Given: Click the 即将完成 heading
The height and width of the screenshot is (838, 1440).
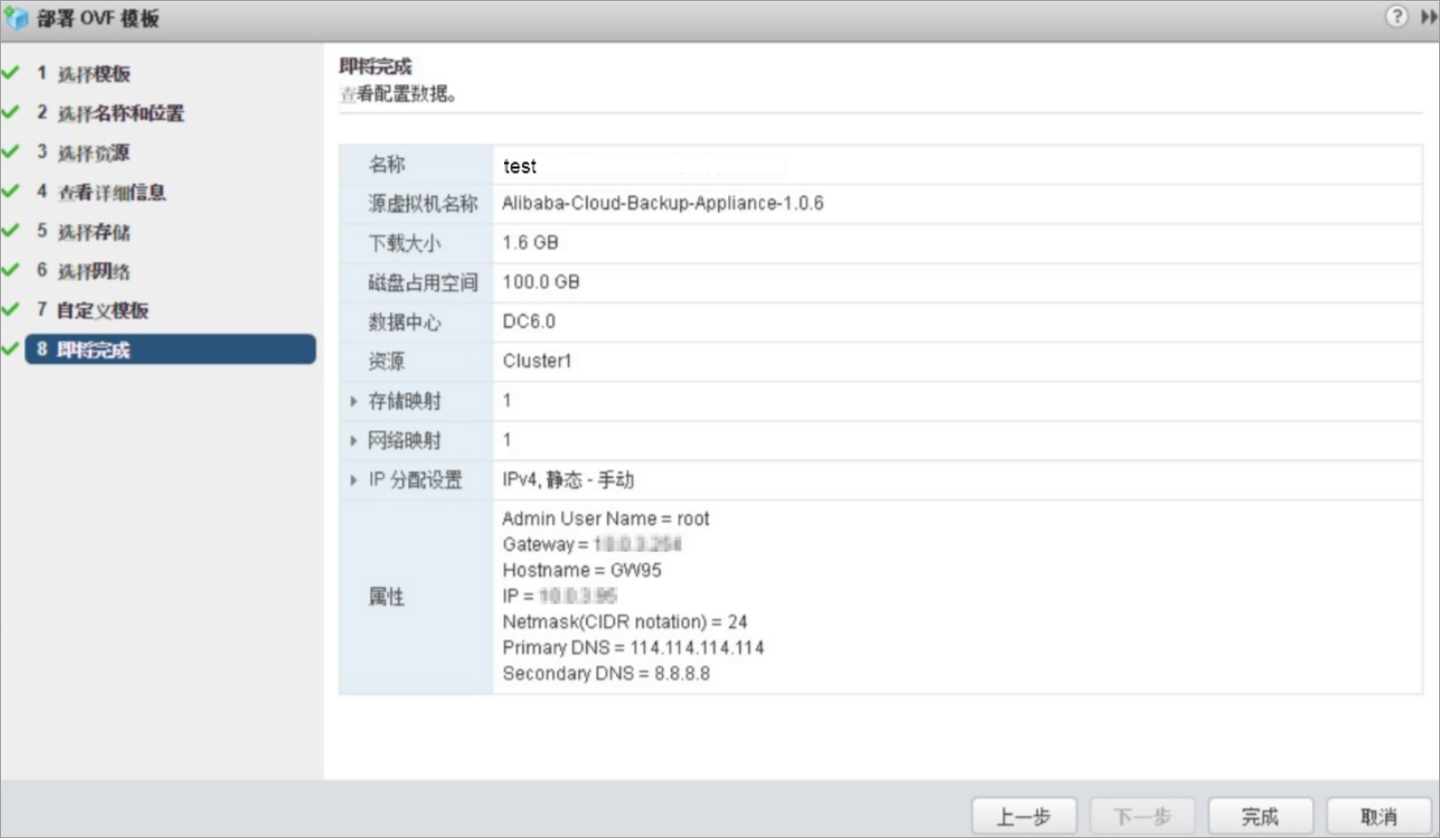Looking at the screenshot, I should 376,68.
